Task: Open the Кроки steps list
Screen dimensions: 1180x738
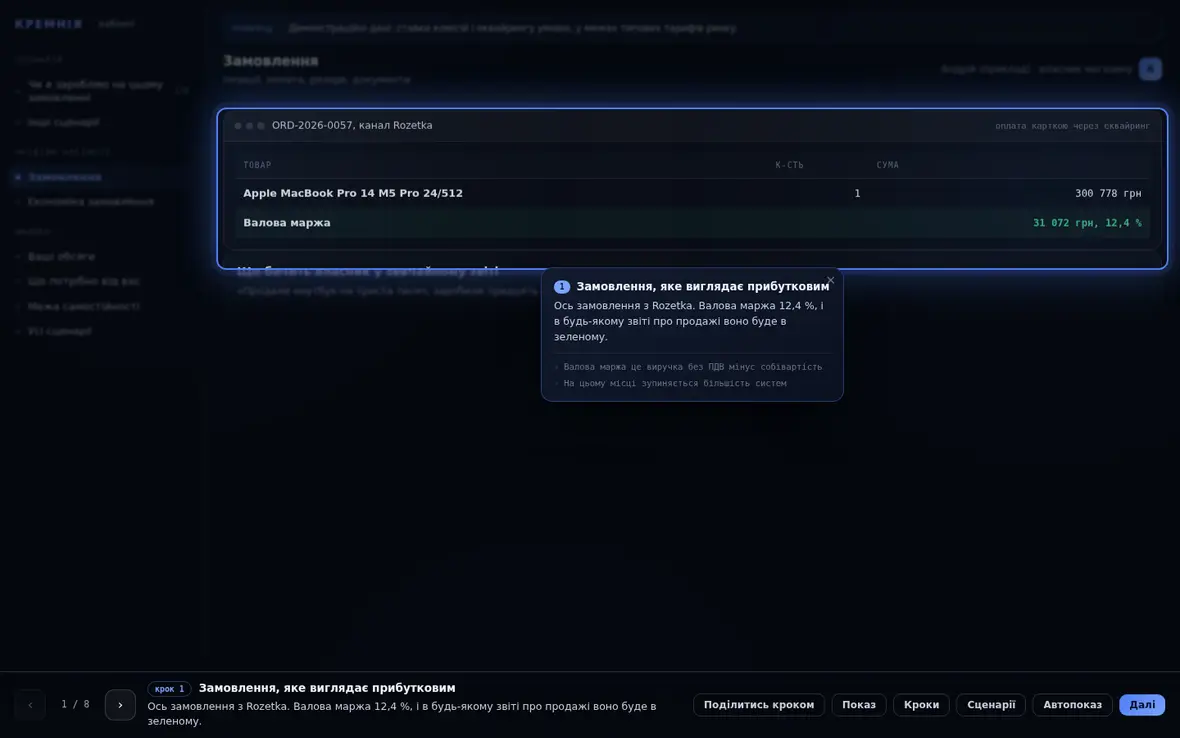Action: pyautogui.click(x=921, y=705)
